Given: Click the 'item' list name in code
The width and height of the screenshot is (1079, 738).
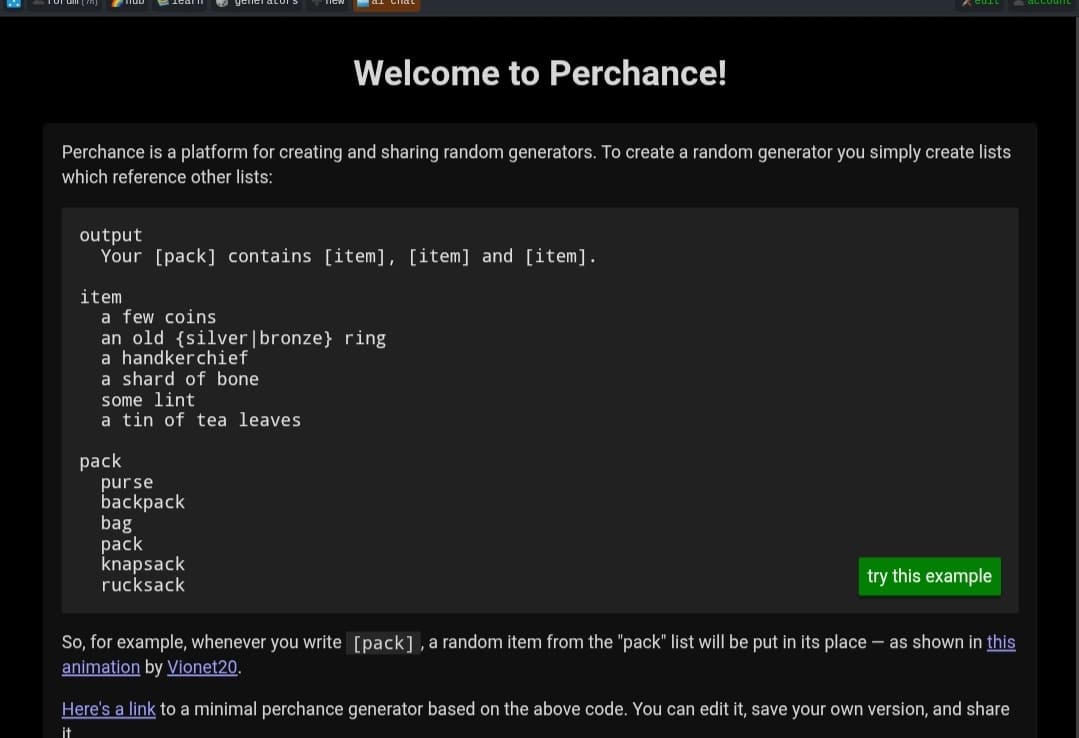Looking at the screenshot, I should tap(100, 297).
